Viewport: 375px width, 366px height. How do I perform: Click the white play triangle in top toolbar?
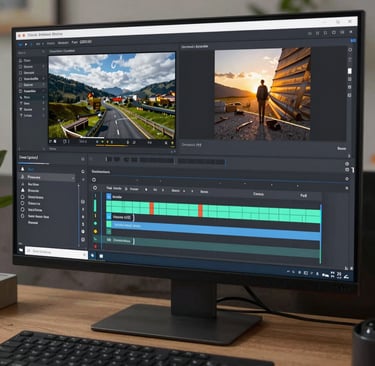pyautogui.click(x=26, y=44)
